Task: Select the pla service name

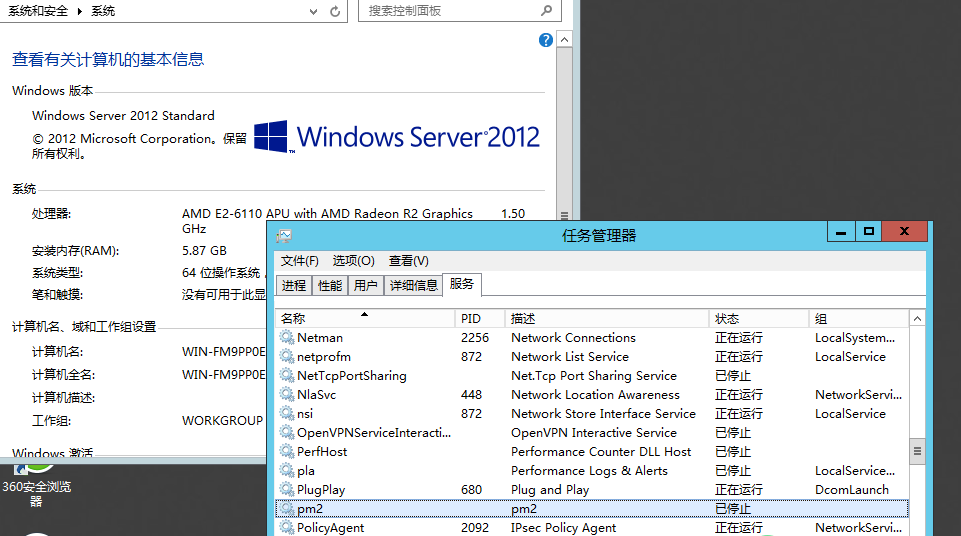Action: click(x=306, y=470)
